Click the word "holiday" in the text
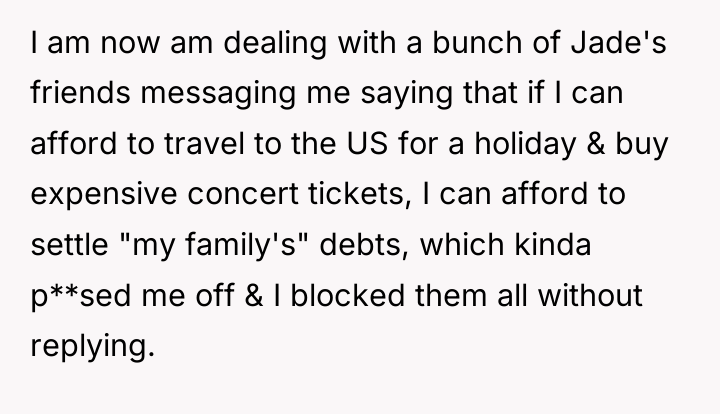Viewport: 720px width, 414px height. click(525, 144)
